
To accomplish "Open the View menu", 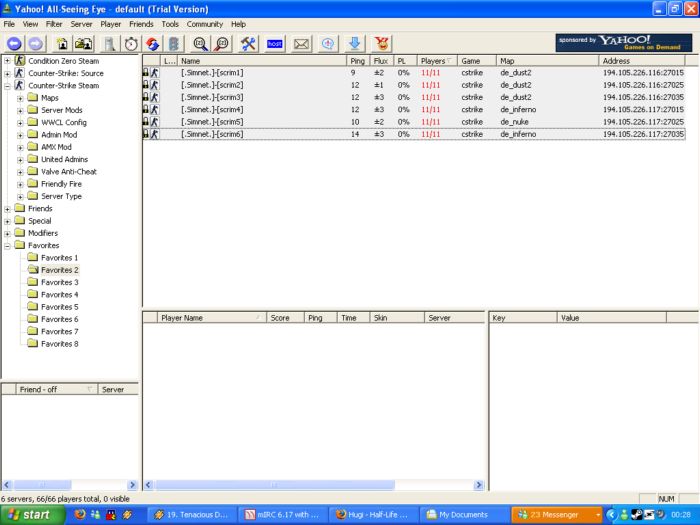I will tap(30, 24).
